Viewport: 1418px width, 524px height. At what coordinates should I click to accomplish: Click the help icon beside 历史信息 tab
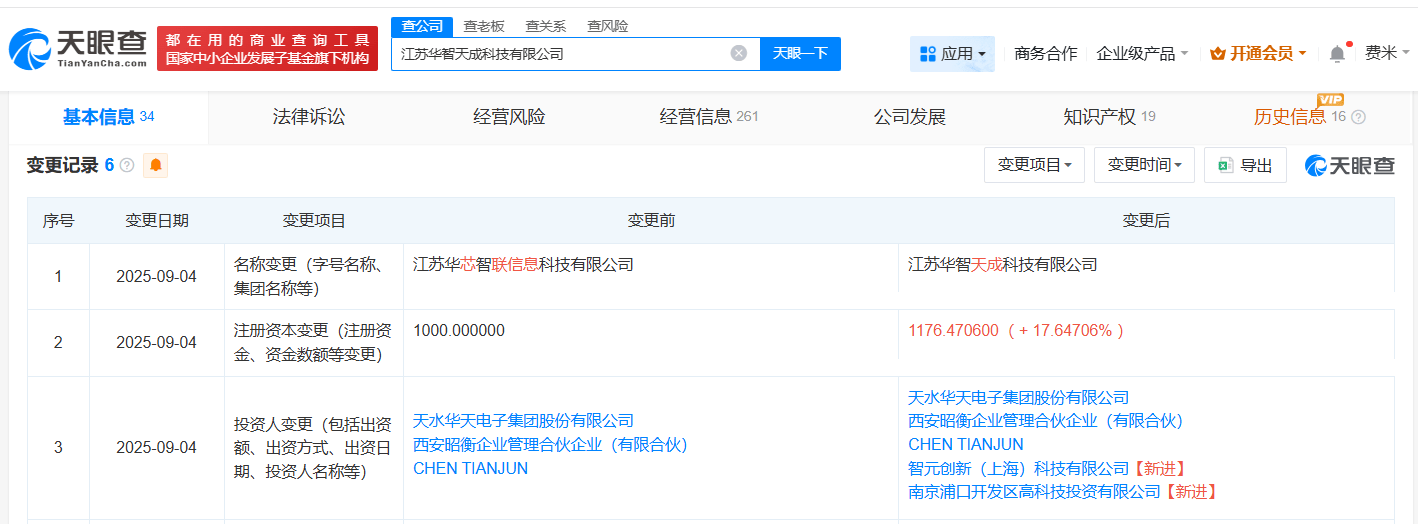click(1358, 118)
